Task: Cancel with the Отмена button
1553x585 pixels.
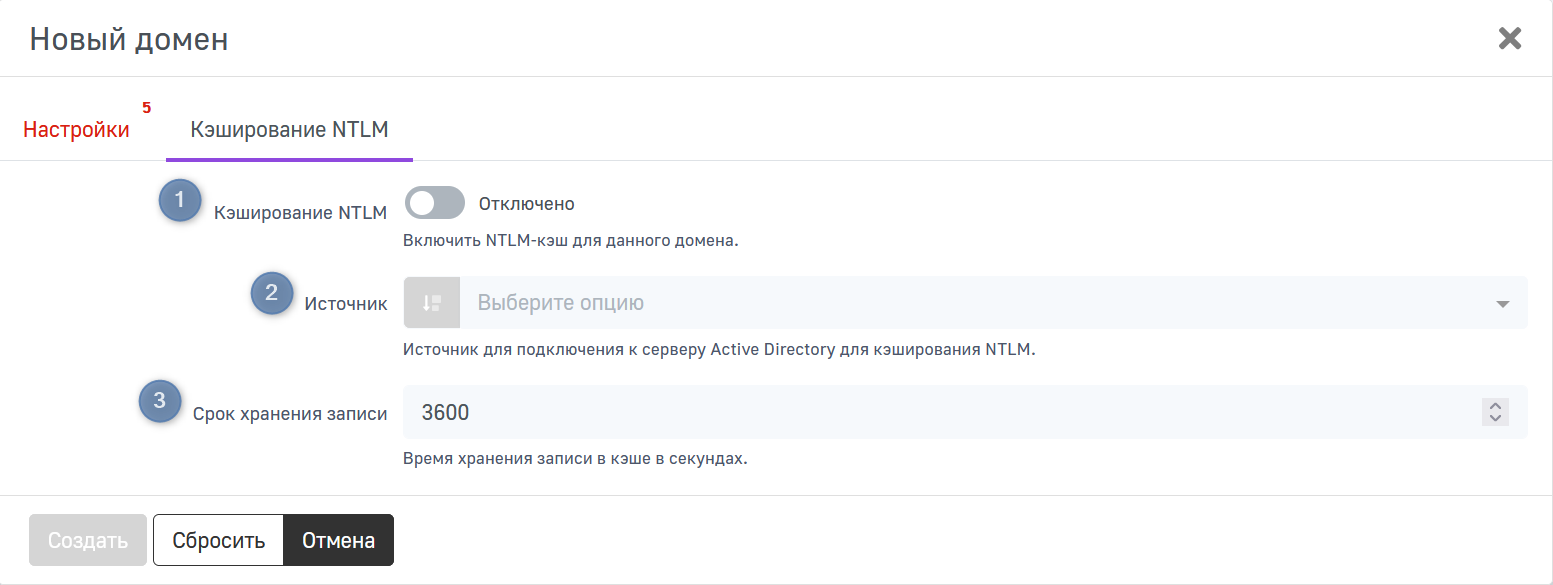Action: point(339,541)
